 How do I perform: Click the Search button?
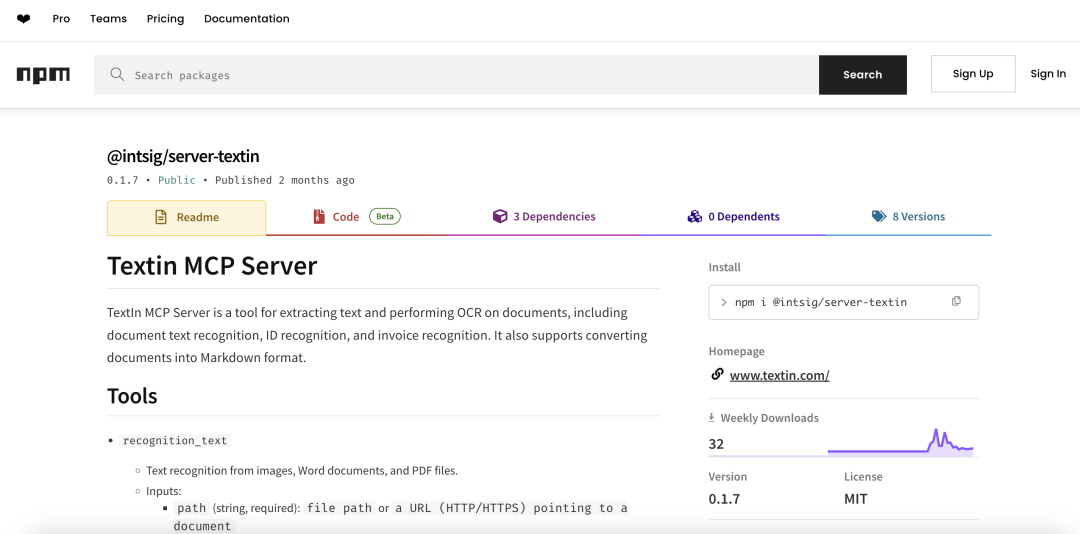[x=862, y=74]
